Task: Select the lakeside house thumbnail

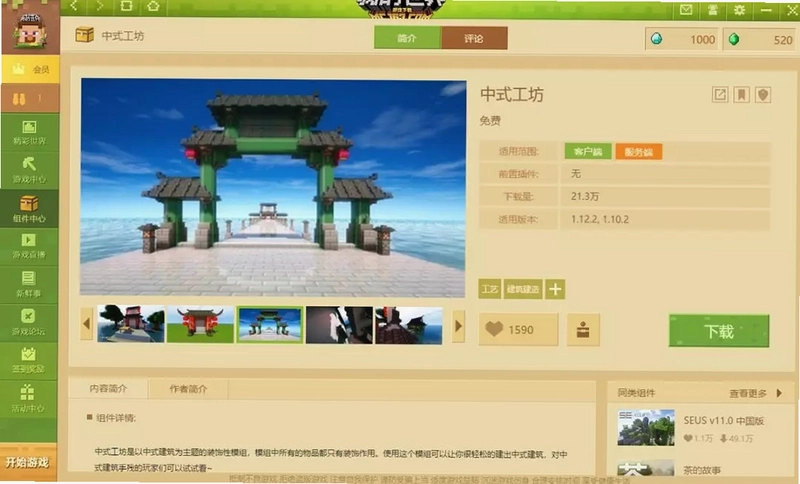Action: (x=131, y=324)
